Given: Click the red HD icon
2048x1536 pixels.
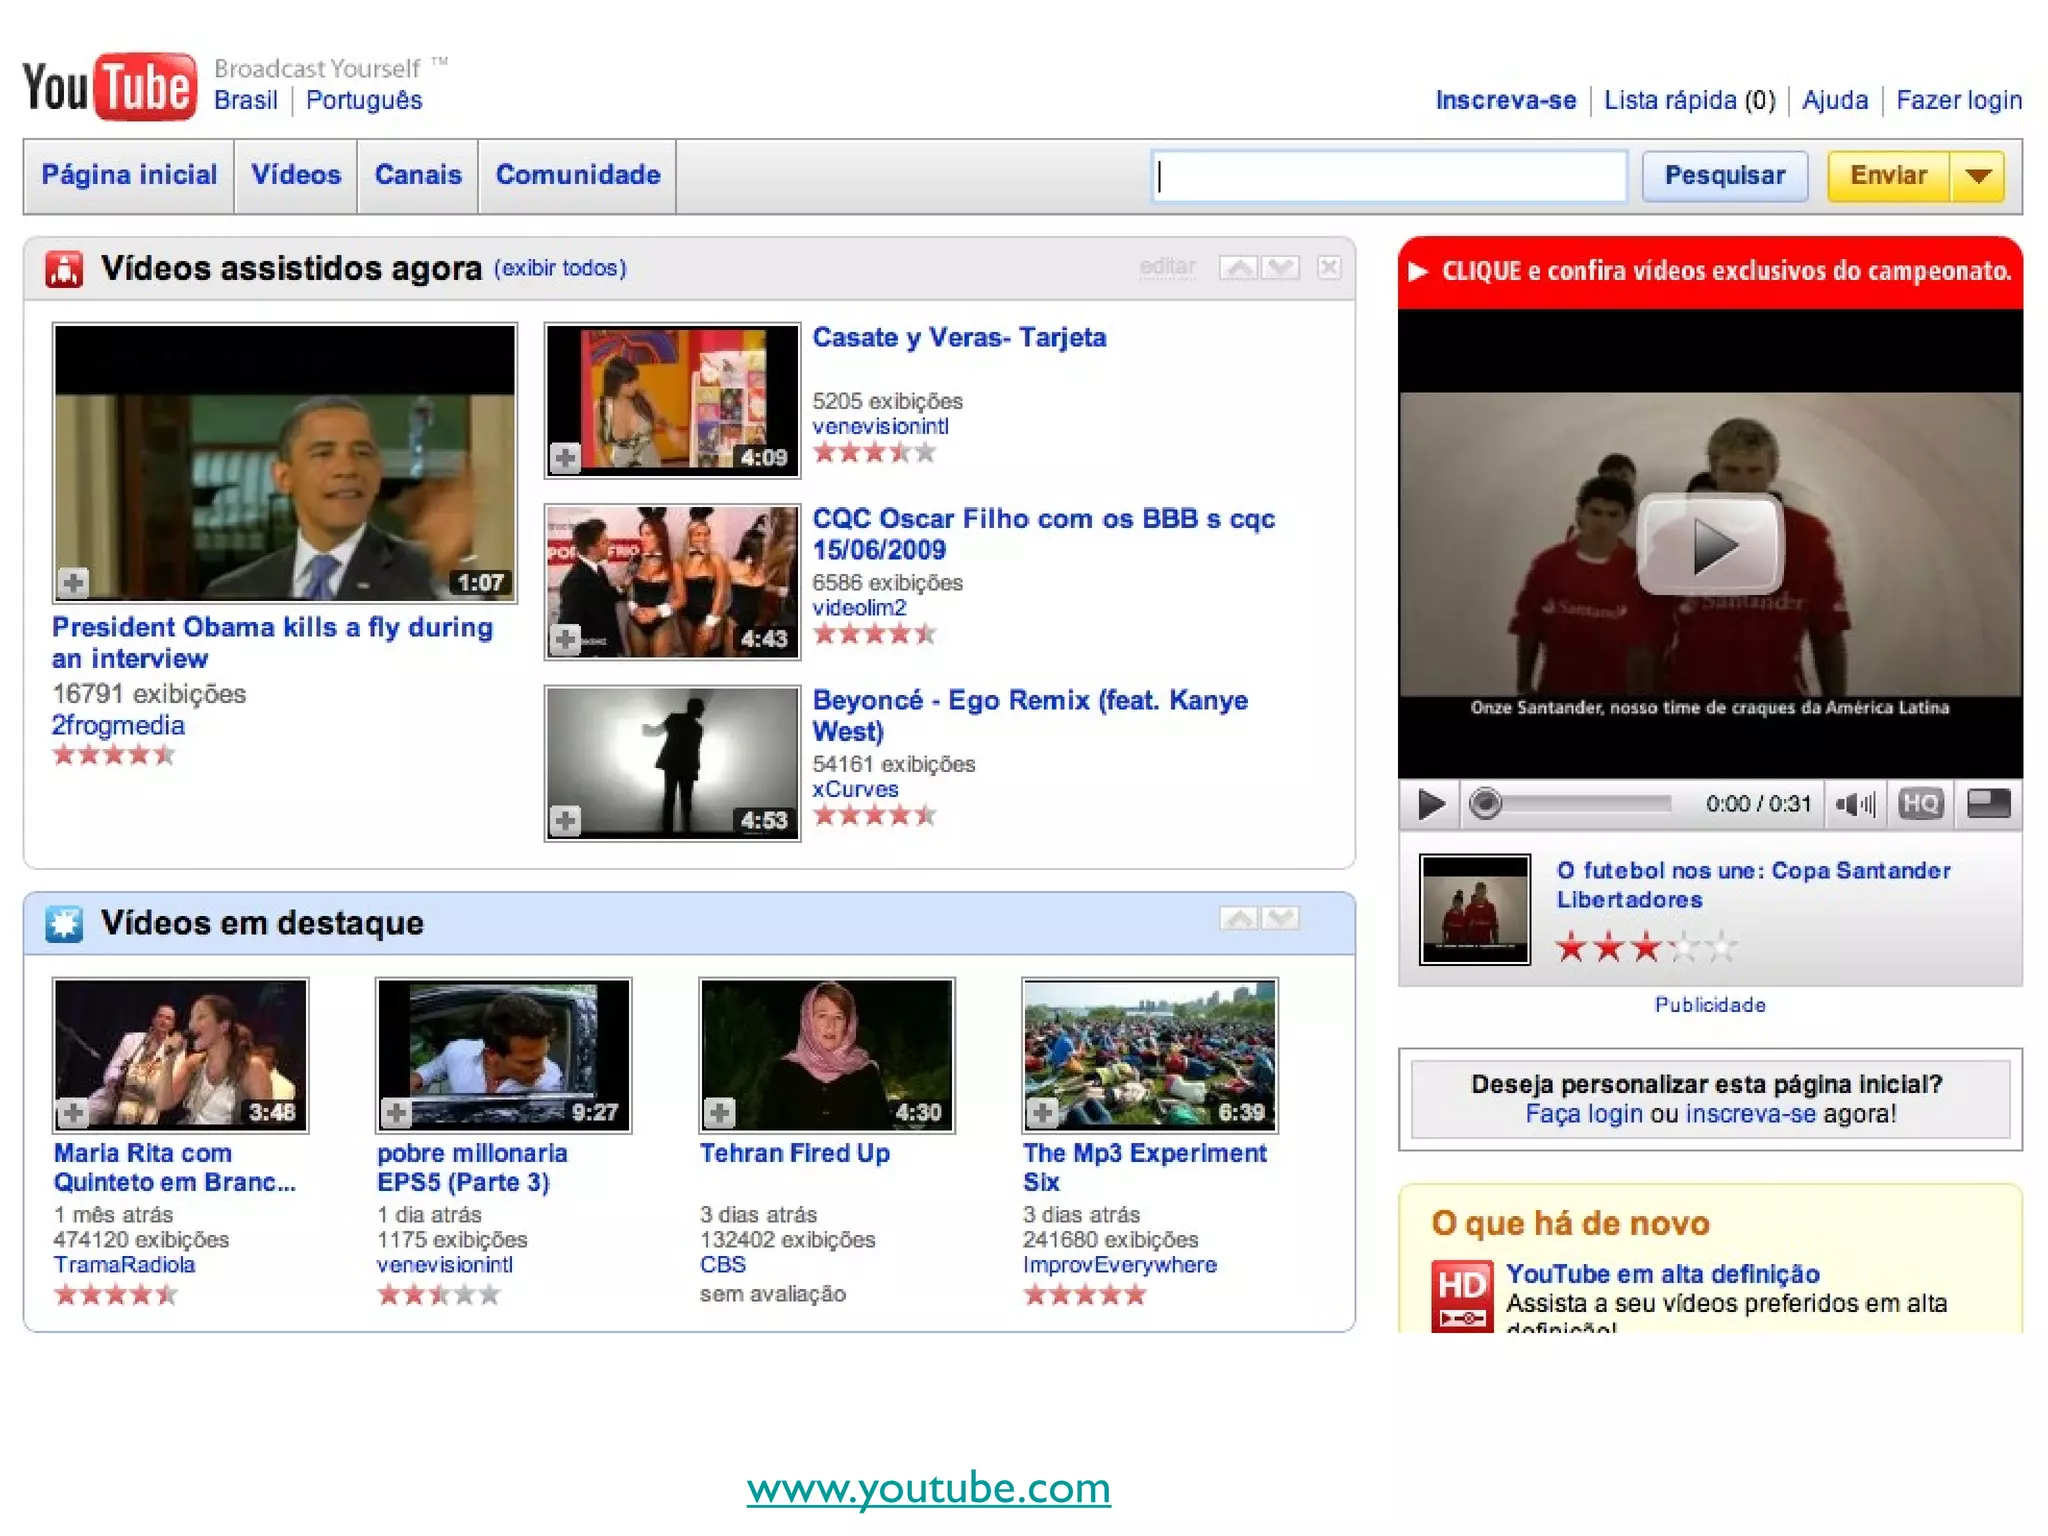Looking at the screenshot, I should click(1462, 1296).
